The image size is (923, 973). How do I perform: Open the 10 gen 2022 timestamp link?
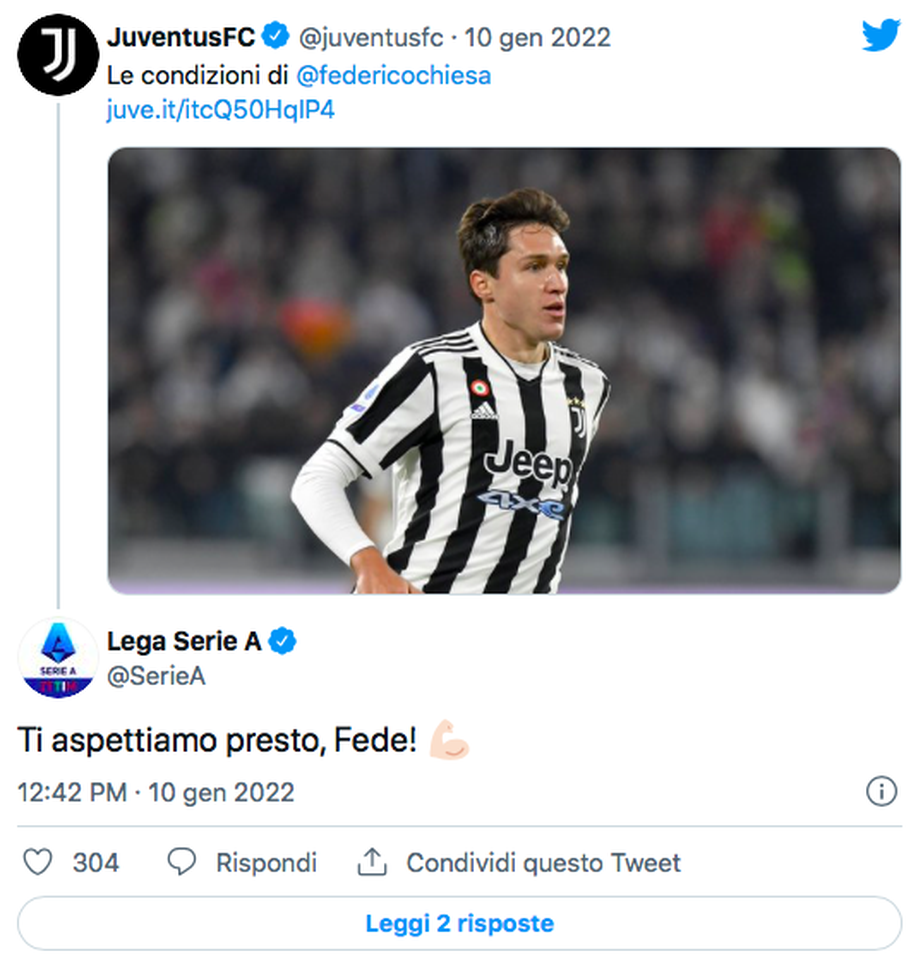[x=538, y=34]
